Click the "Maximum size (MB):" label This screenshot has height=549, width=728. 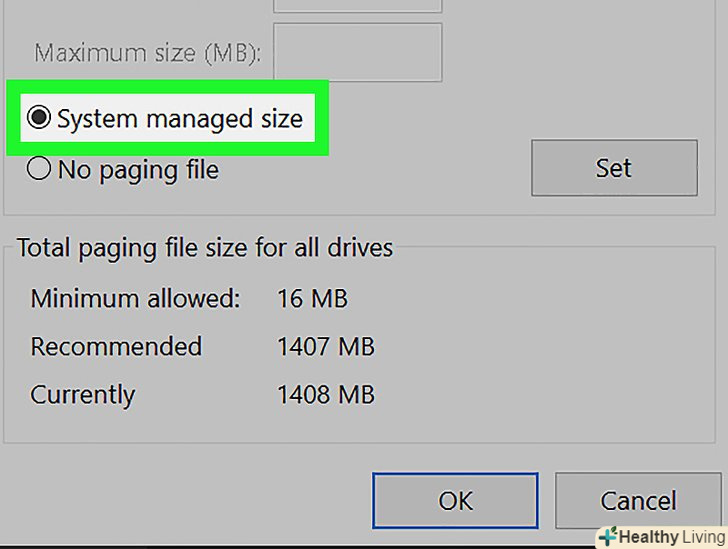tap(147, 52)
